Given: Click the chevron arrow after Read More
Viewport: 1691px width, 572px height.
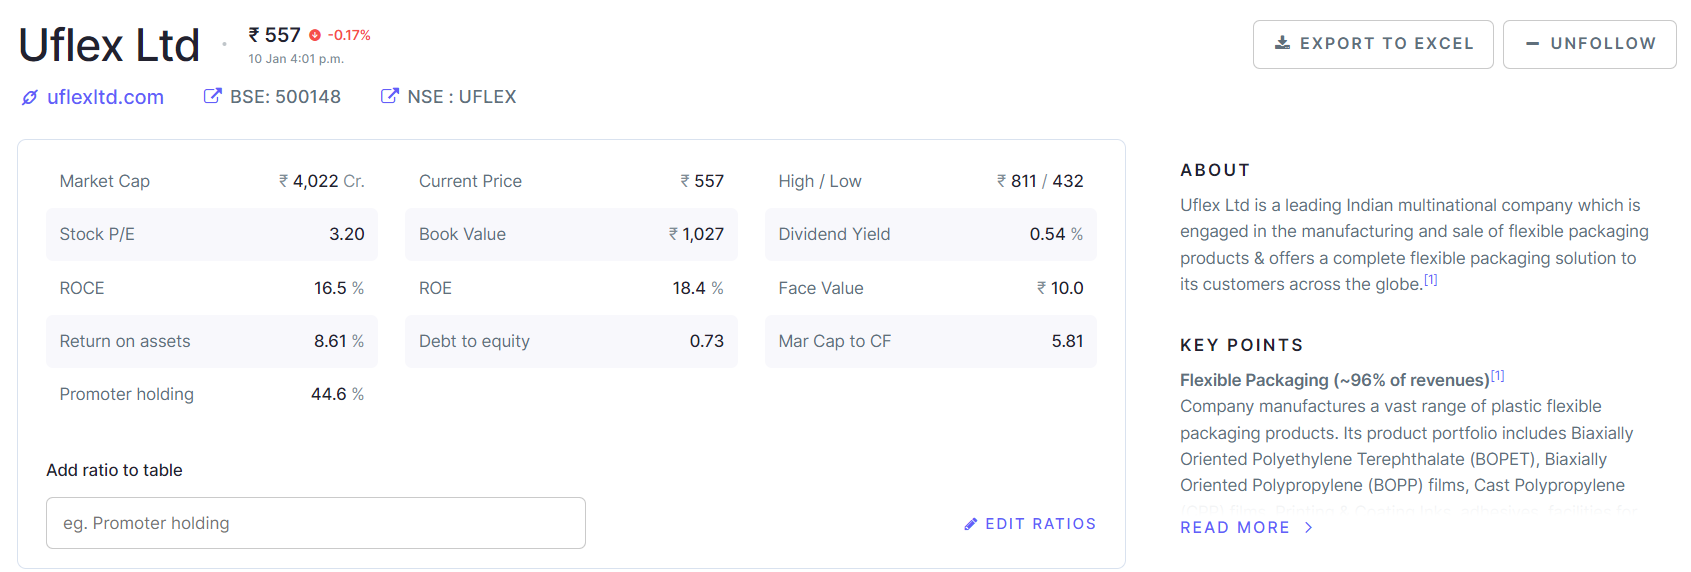Looking at the screenshot, I should point(1308,527).
